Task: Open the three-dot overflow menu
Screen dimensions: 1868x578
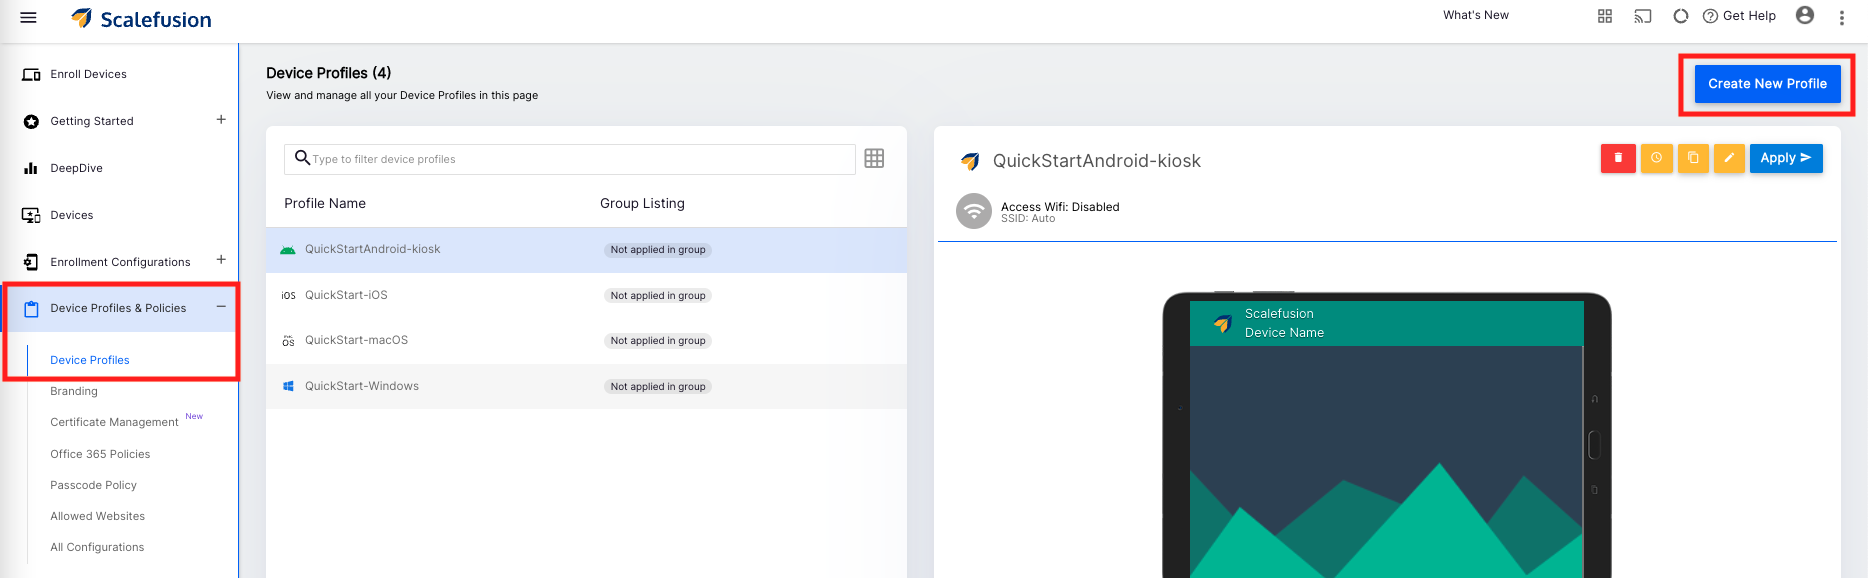Action: coord(1842,17)
